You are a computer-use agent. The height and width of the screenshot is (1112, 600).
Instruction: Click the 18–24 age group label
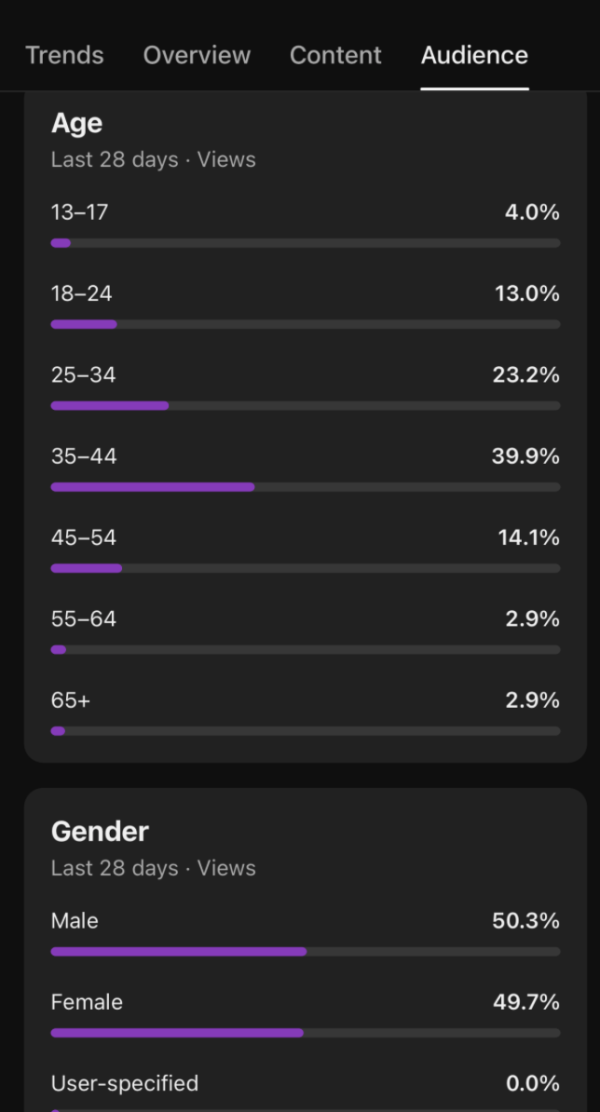point(81,294)
